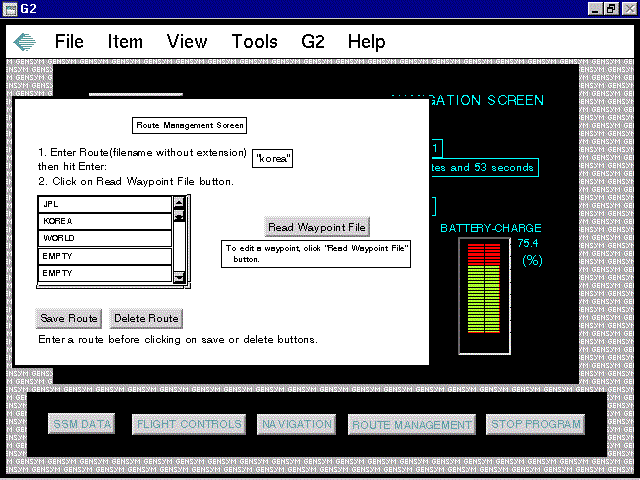This screenshot has width=640, height=480.
Task: Click the Save Route button
Action: coord(69,319)
